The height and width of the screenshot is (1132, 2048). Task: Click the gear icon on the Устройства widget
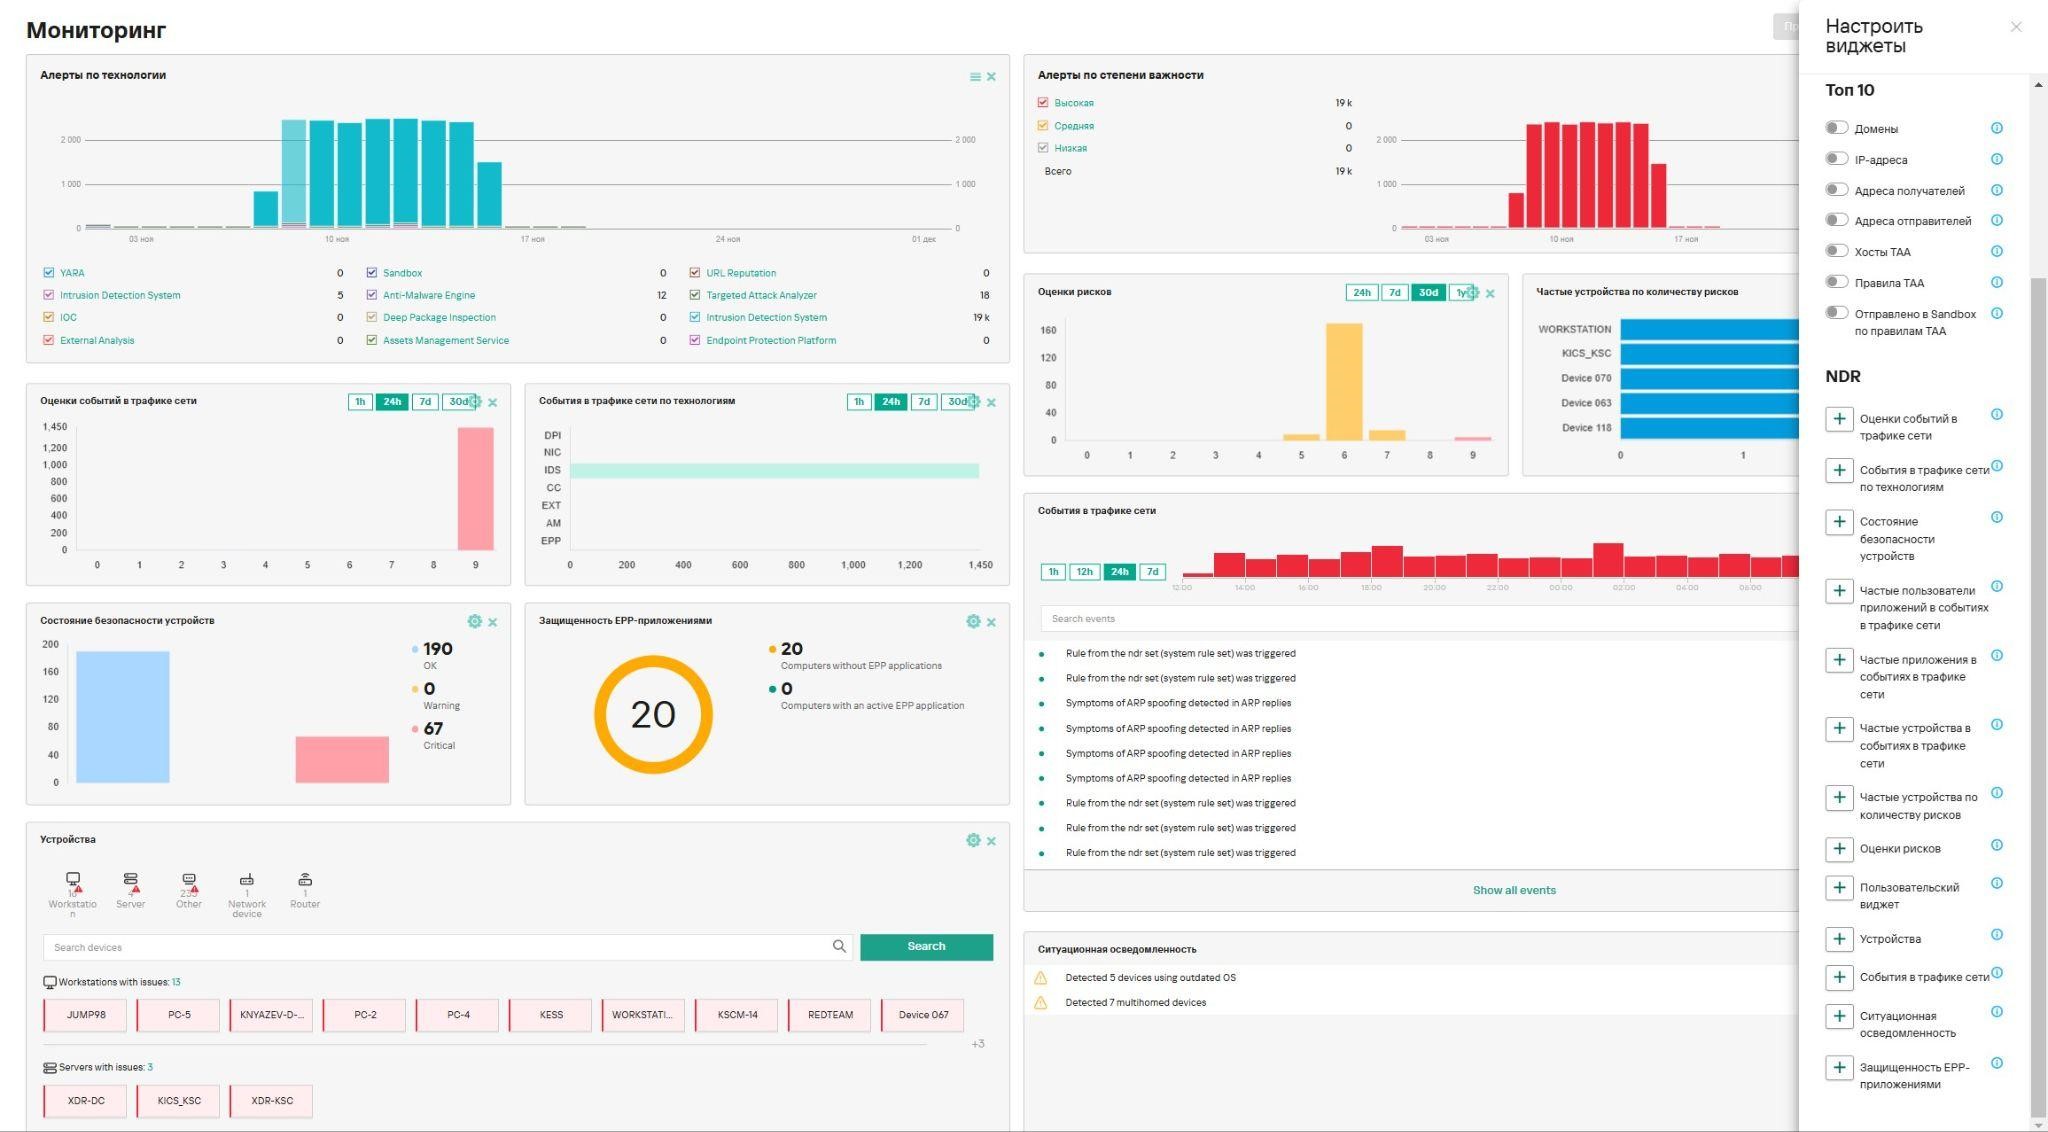click(x=972, y=841)
